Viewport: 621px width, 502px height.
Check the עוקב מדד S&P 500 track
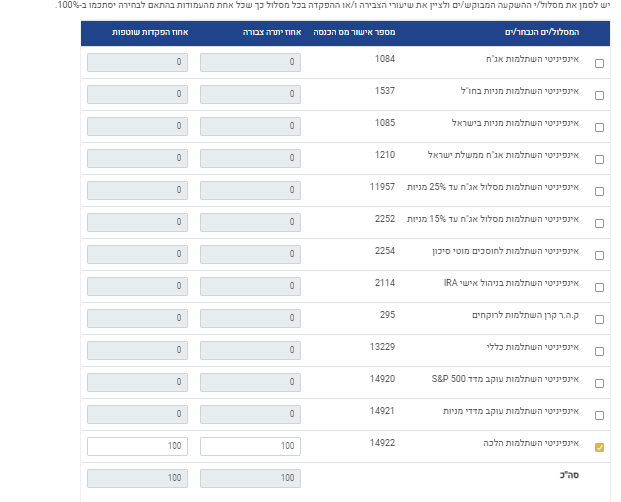coord(599,384)
